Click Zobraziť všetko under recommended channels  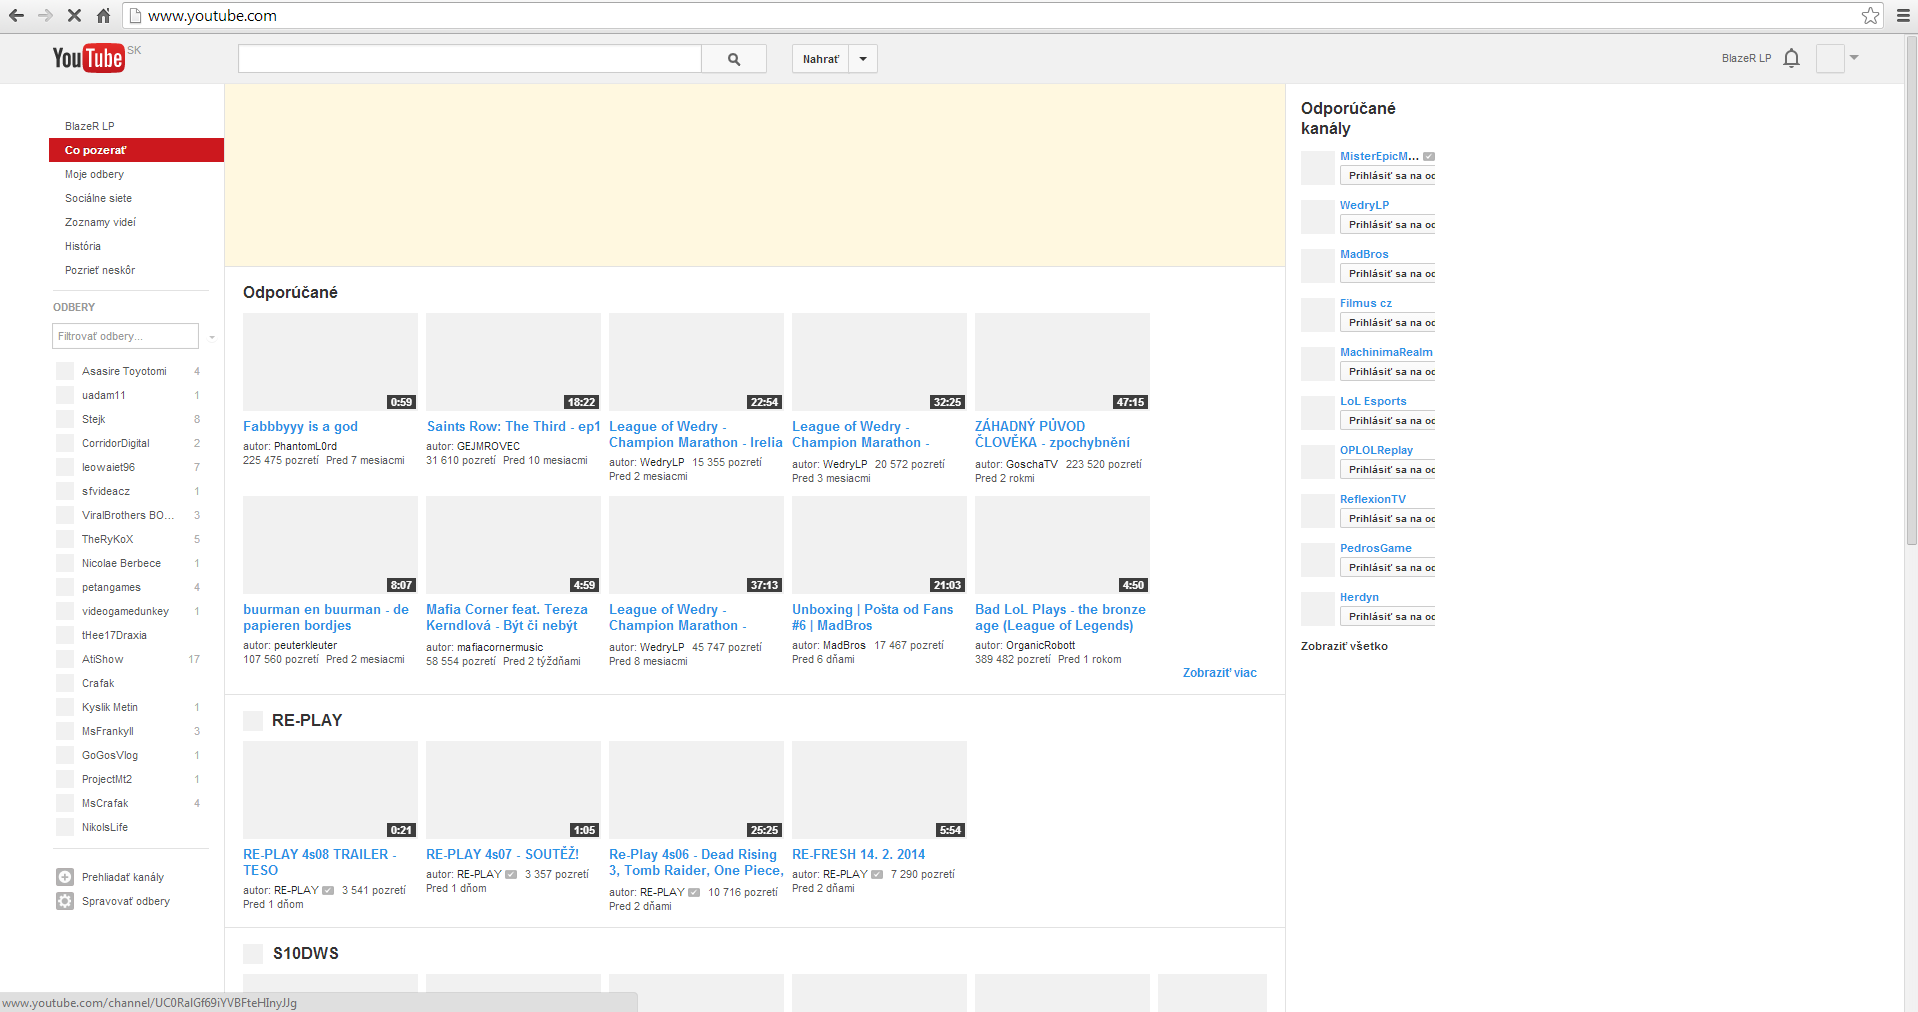(x=1344, y=646)
